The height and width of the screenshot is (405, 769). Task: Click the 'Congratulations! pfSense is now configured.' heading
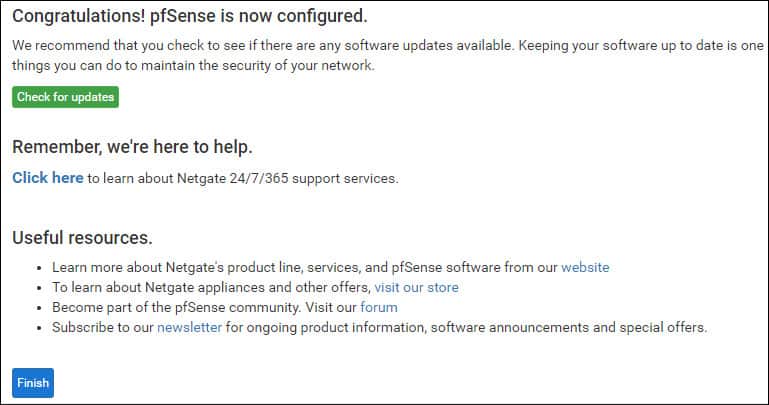click(190, 16)
